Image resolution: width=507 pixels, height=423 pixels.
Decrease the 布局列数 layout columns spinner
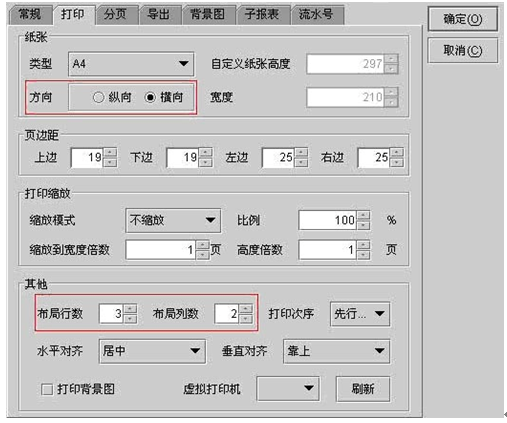[246, 319]
